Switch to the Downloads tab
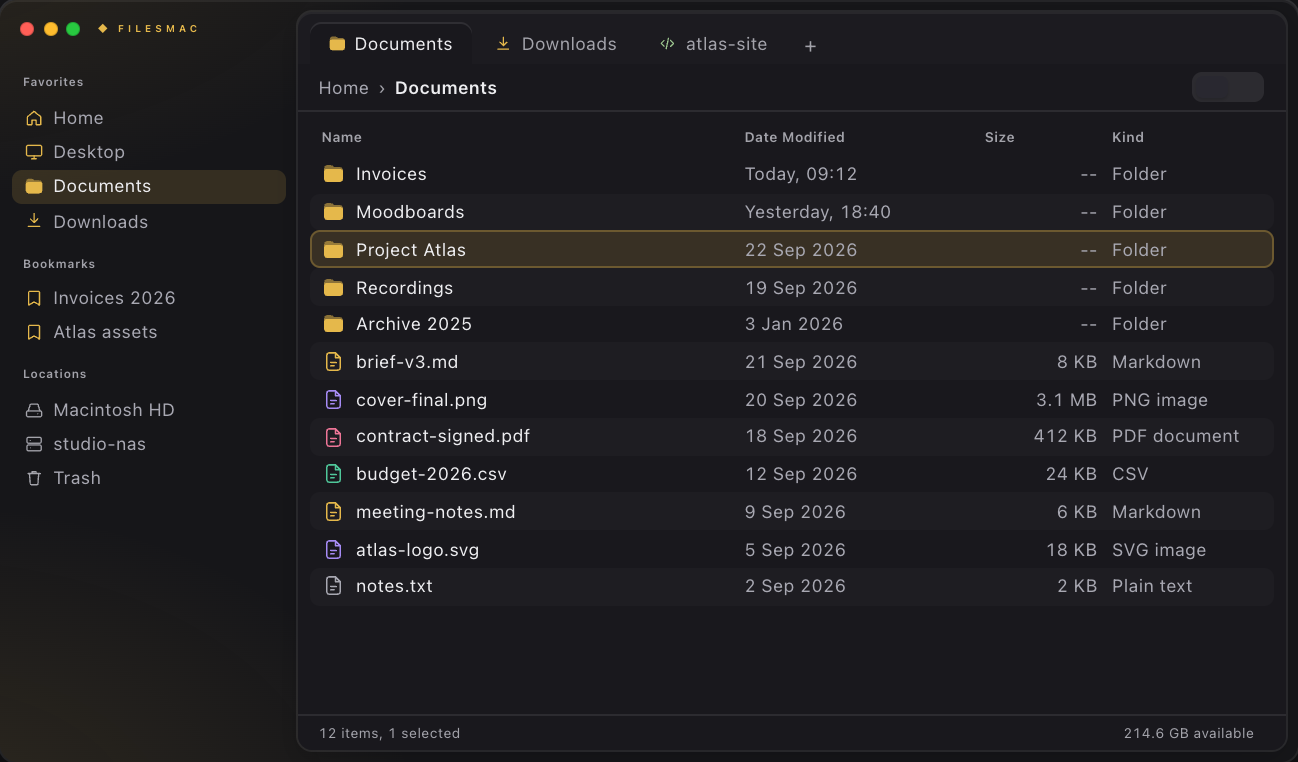1298x762 pixels. point(557,44)
